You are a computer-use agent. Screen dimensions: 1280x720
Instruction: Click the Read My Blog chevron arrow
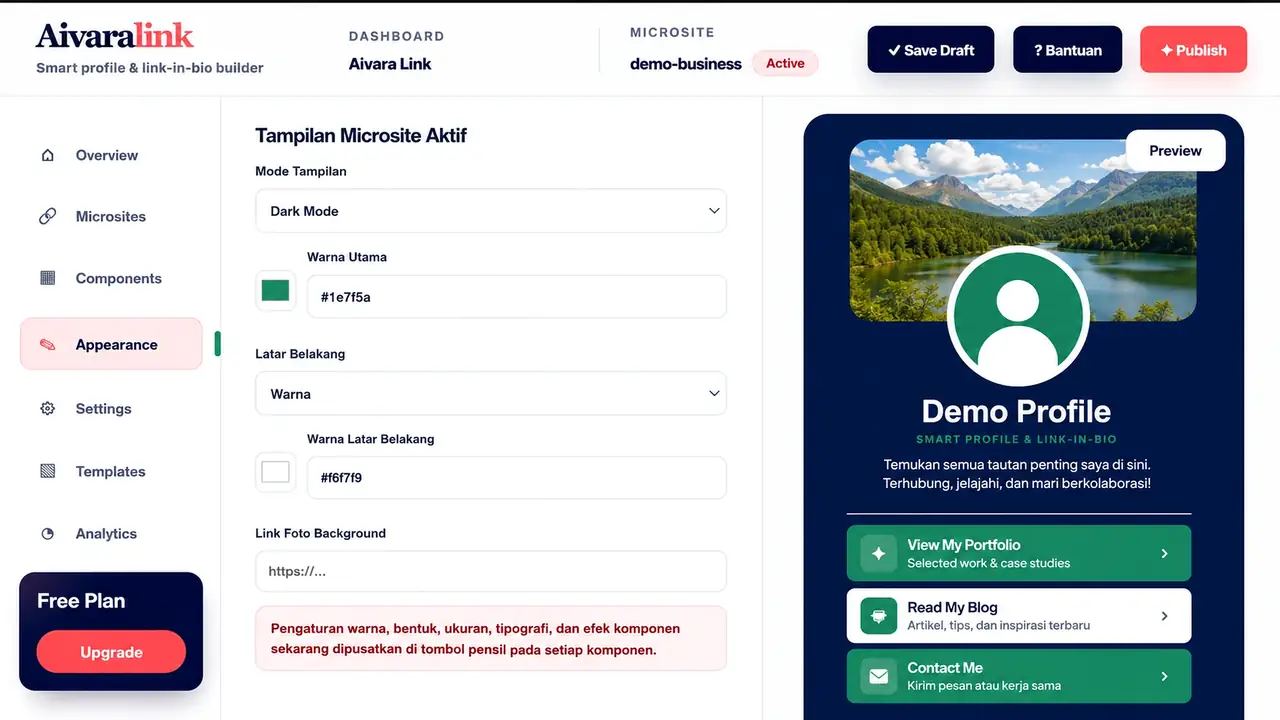(1164, 616)
